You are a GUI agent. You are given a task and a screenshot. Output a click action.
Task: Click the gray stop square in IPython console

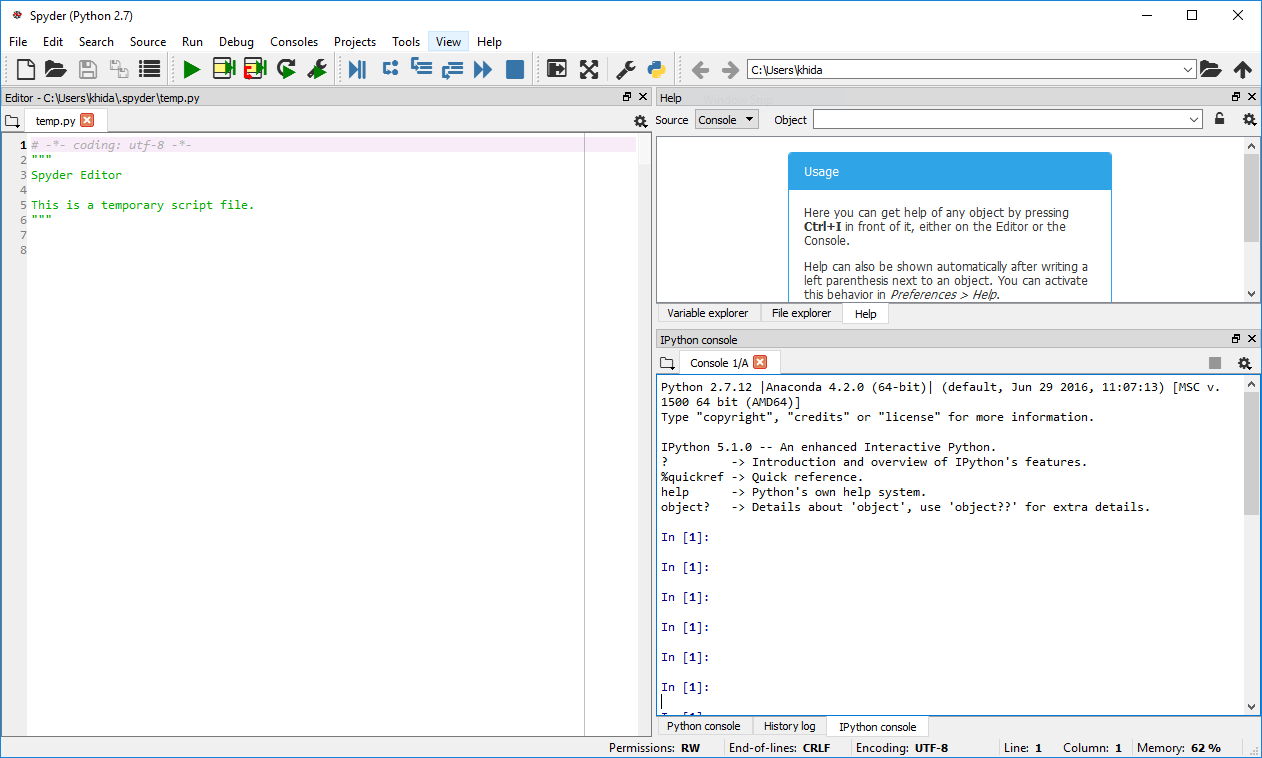click(1215, 363)
